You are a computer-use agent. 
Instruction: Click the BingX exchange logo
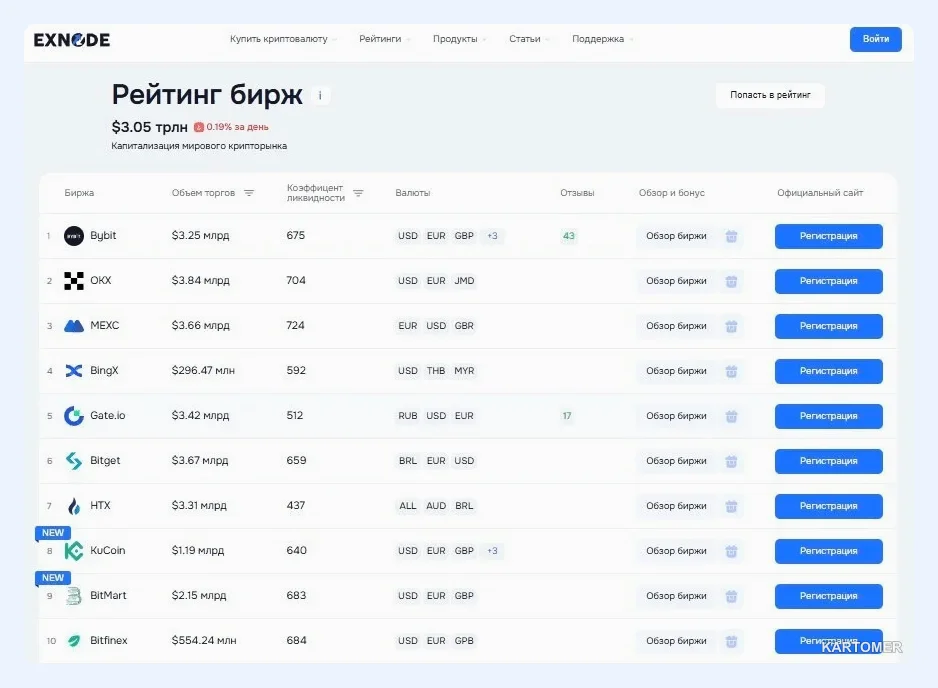(74, 371)
